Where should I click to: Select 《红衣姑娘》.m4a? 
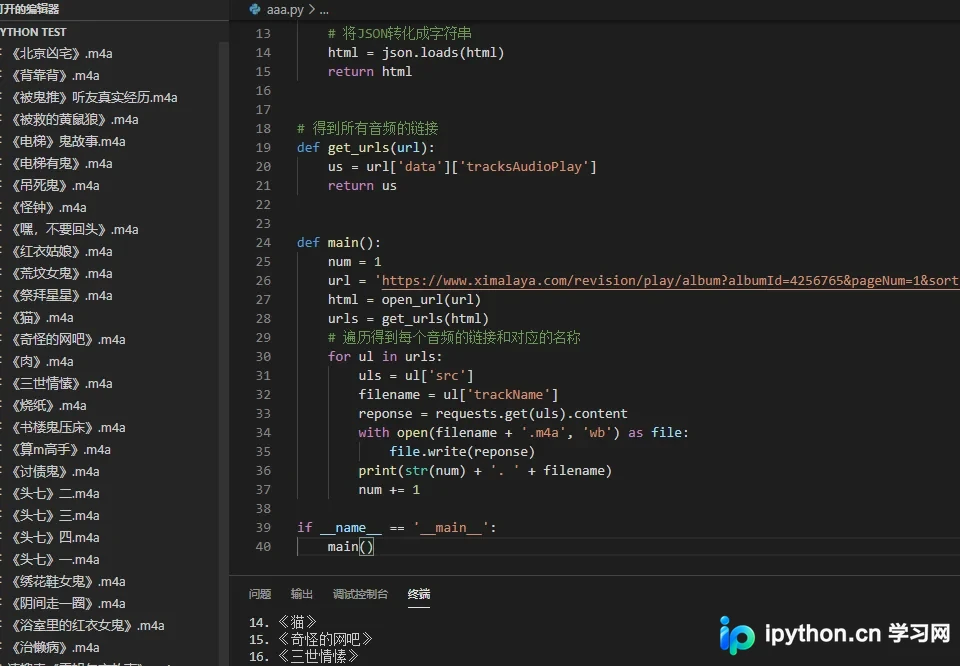(61, 252)
